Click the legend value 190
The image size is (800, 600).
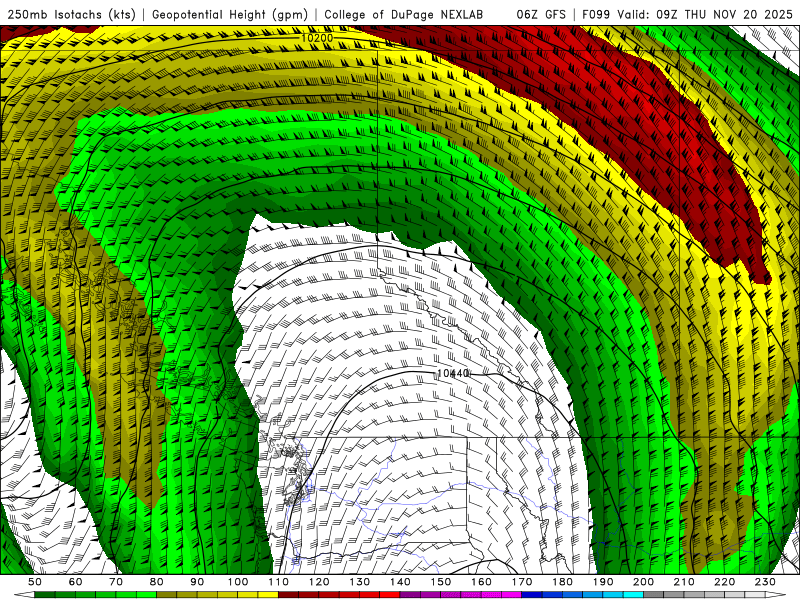(603, 582)
